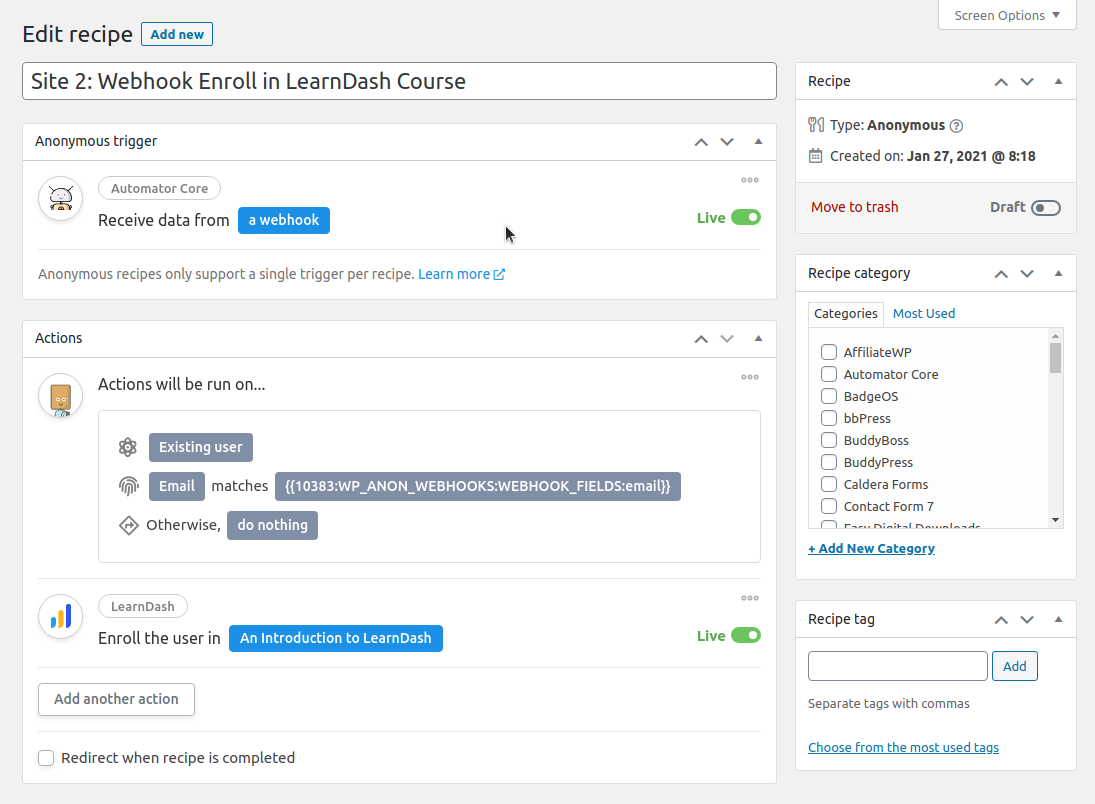Image resolution: width=1095 pixels, height=804 pixels.
Task: Open the 'a webhook' trigger selector
Action: click(x=284, y=220)
